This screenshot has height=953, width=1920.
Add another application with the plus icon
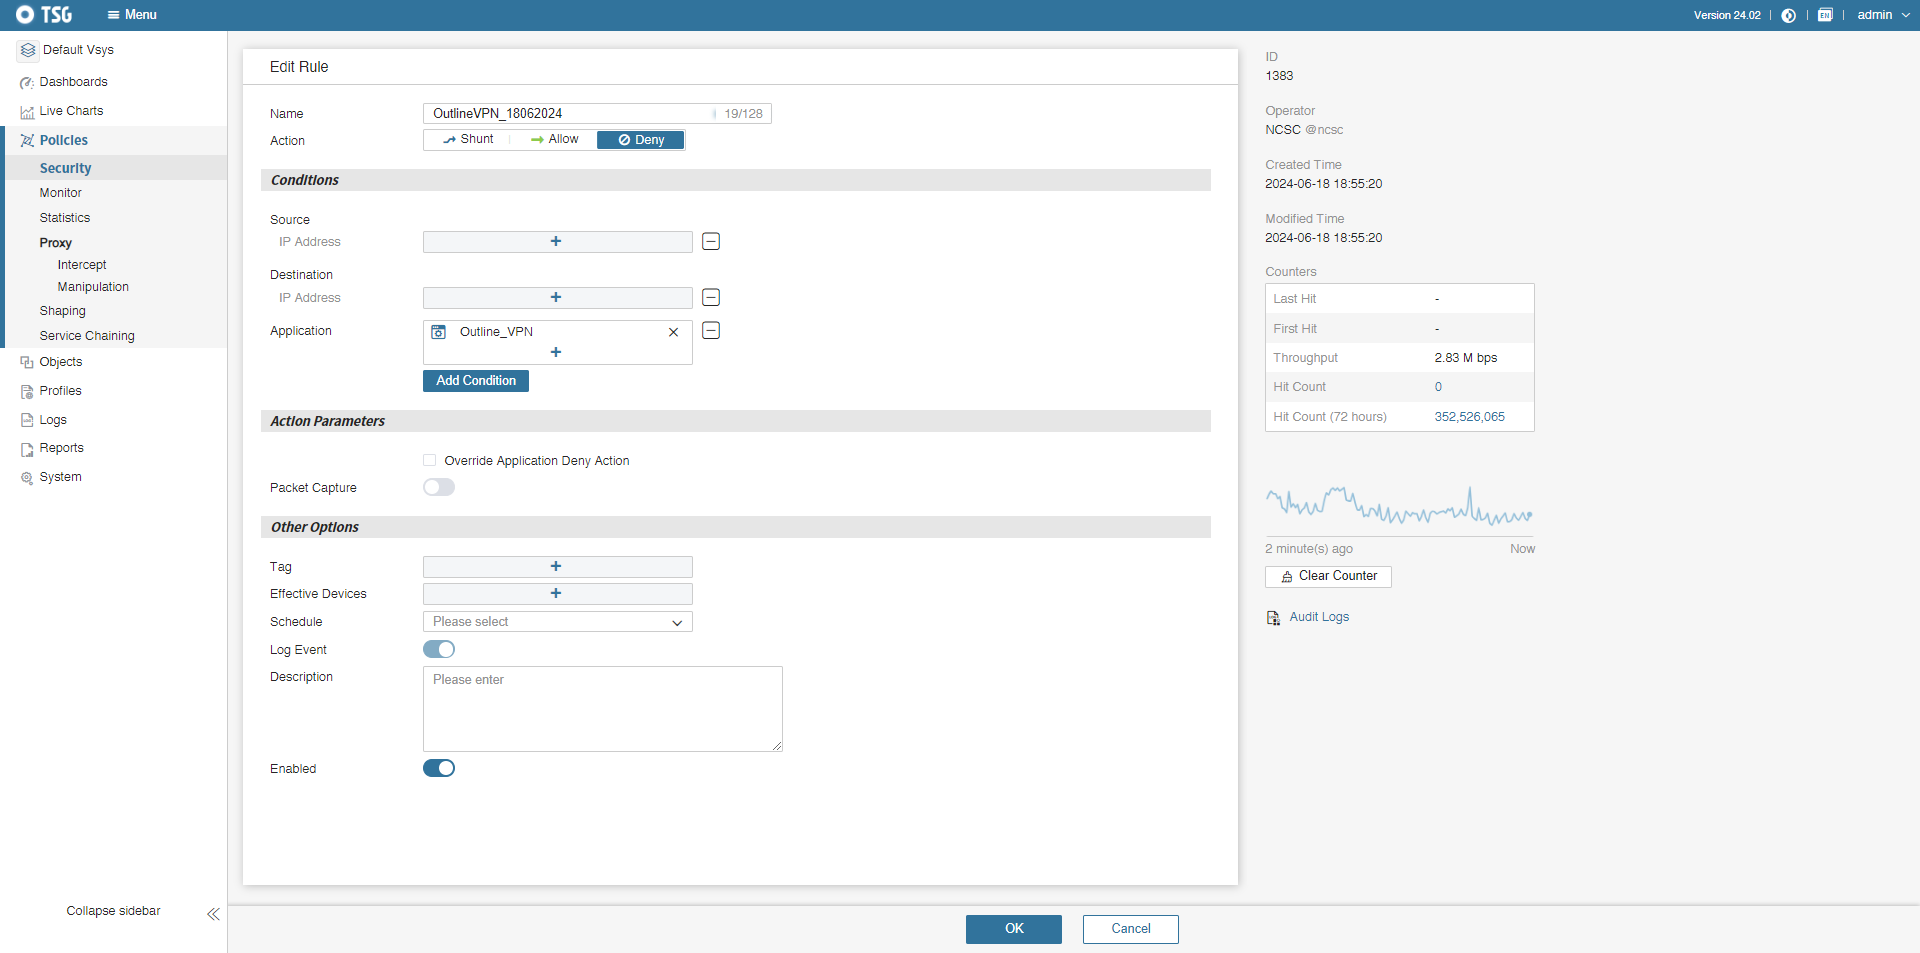[556, 353]
